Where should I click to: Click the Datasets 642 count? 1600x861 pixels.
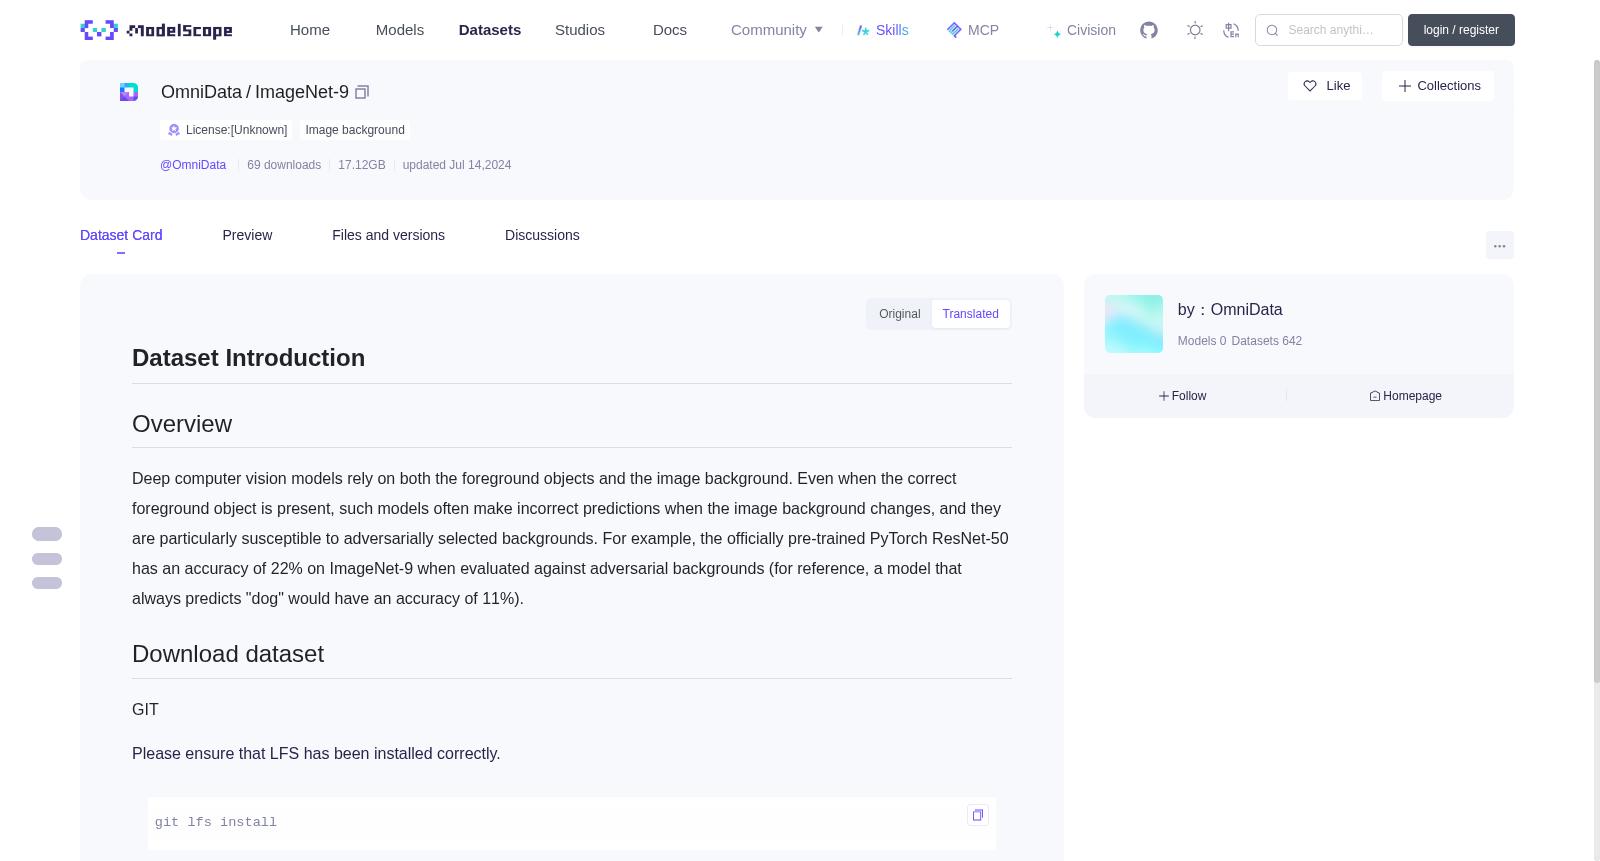1267,341
